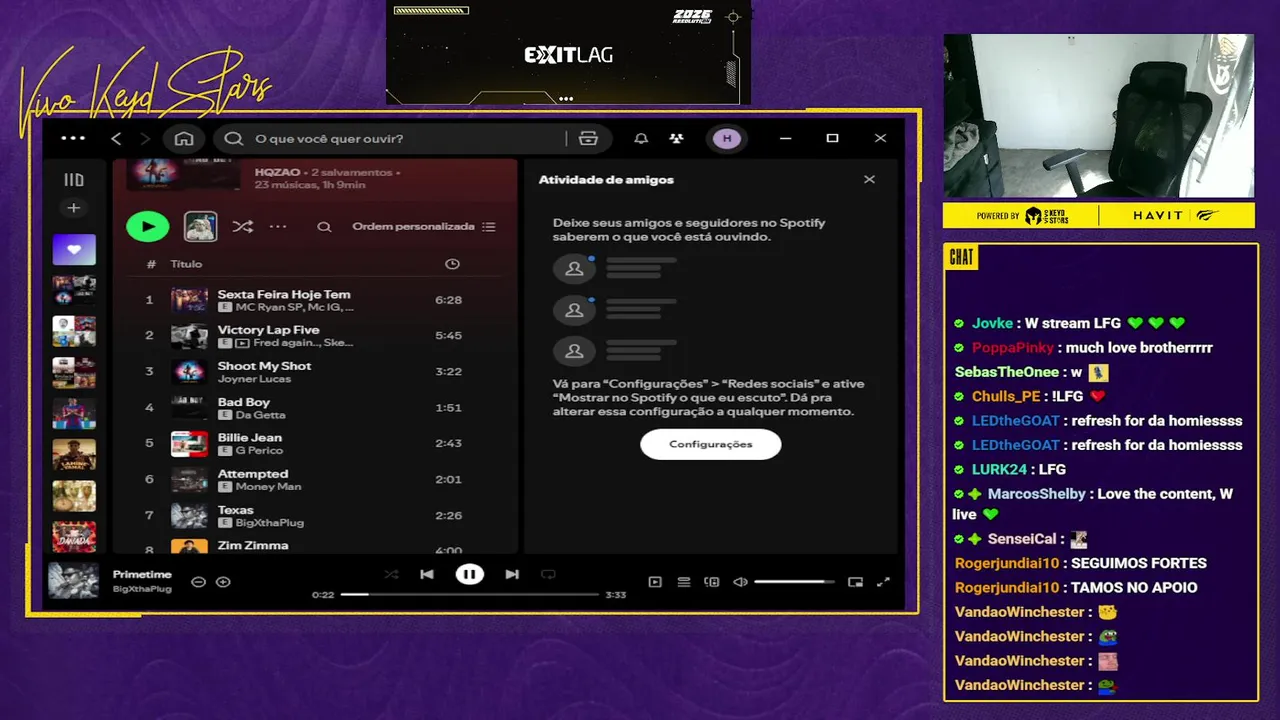Click the 'Configurações' button
Screen dimensions: 1280x720
tap(711, 444)
